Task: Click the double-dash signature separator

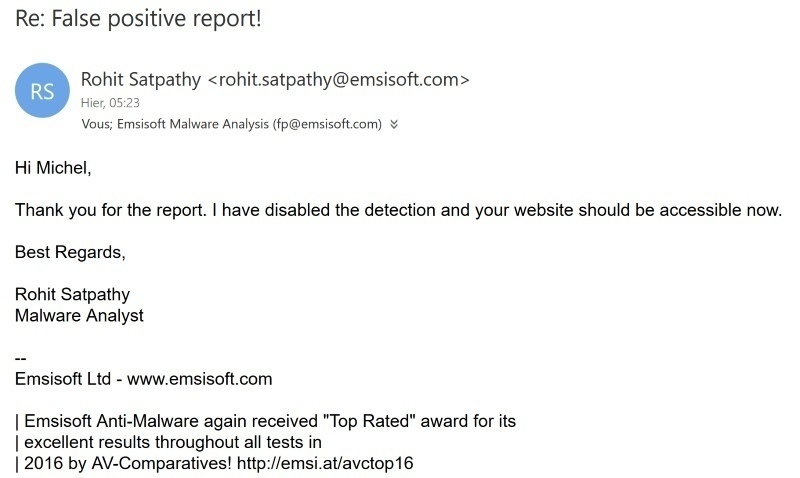Action: pos(20,358)
